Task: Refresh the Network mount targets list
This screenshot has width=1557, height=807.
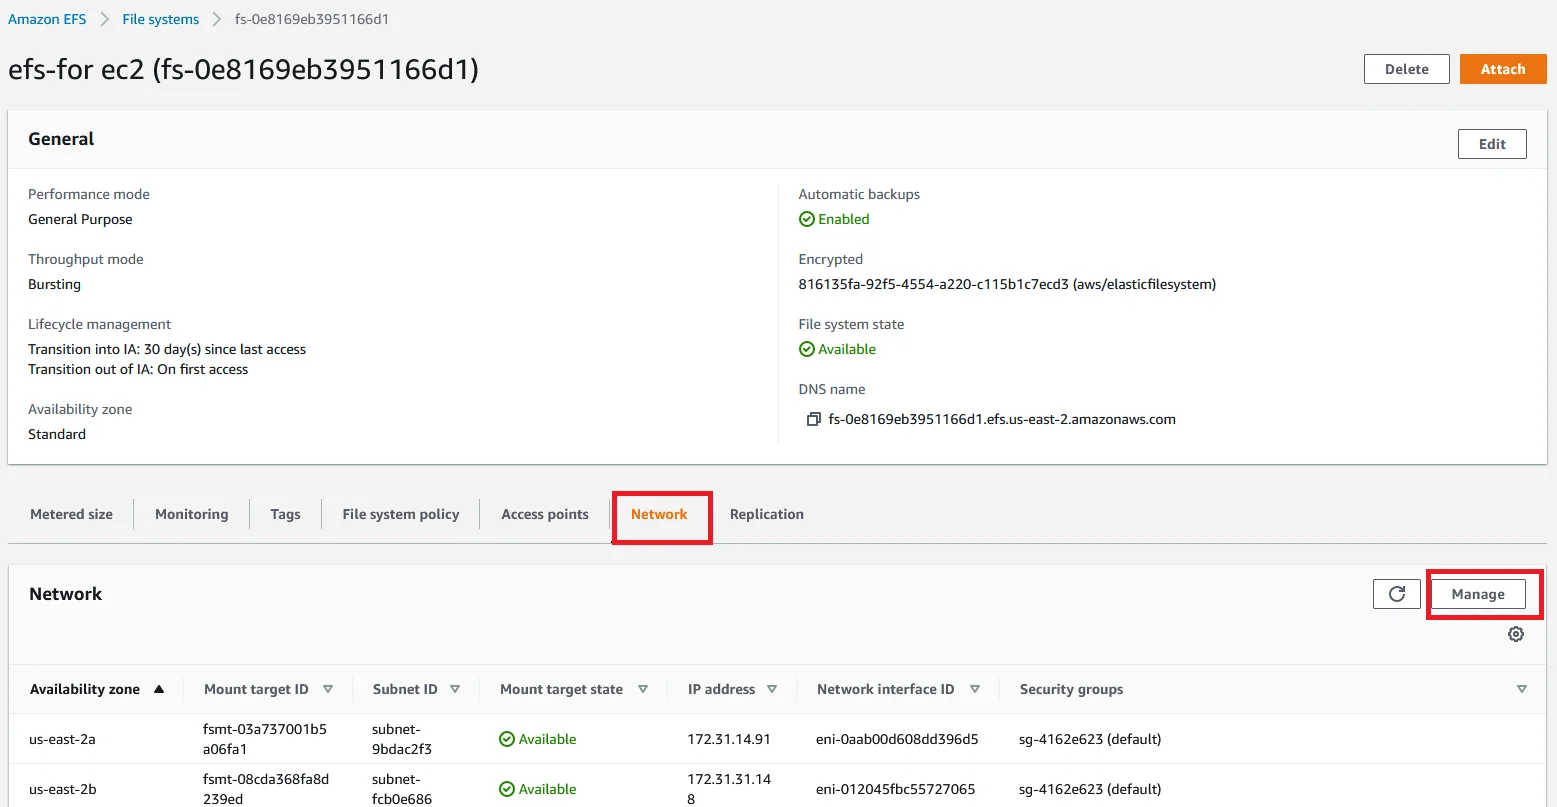Action: (1397, 594)
